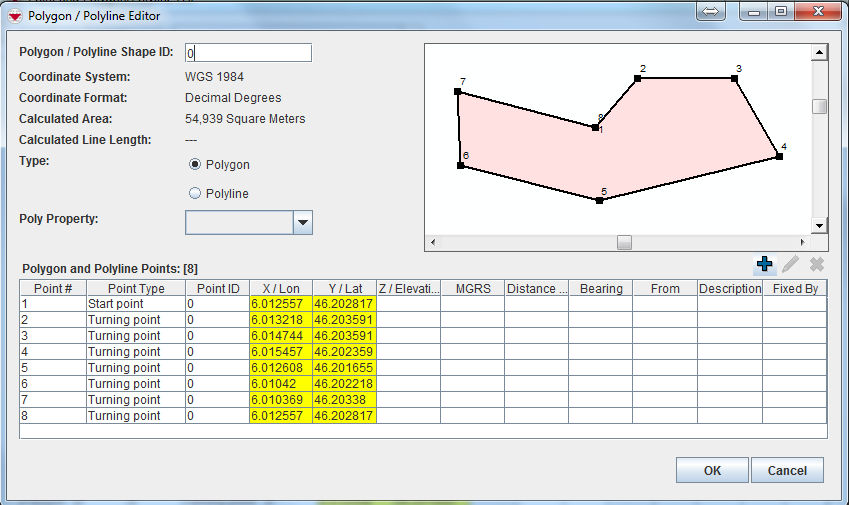Click the Y / Lat cell of point 7
This screenshot has width=849, height=505.
click(x=344, y=400)
